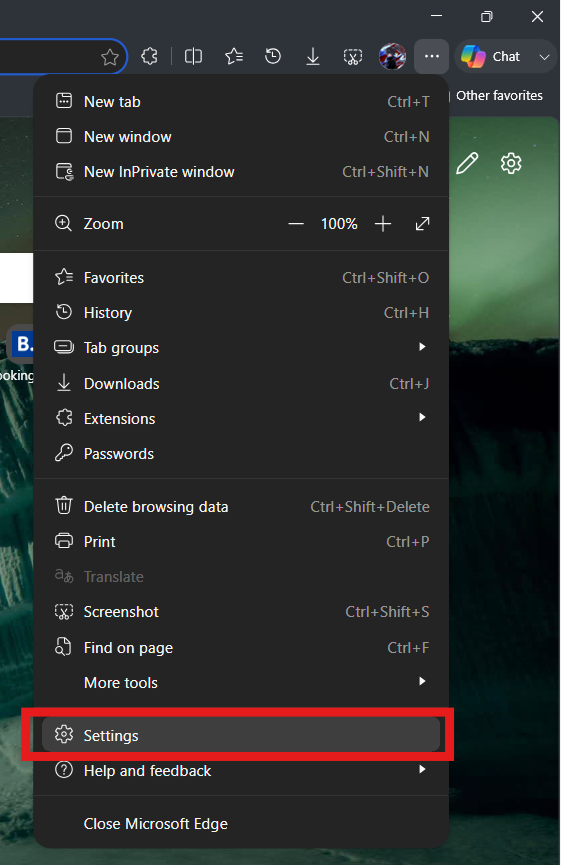The width and height of the screenshot is (561, 866).
Task: Enter full screen via zoom expand arrow
Action: click(x=422, y=224)
